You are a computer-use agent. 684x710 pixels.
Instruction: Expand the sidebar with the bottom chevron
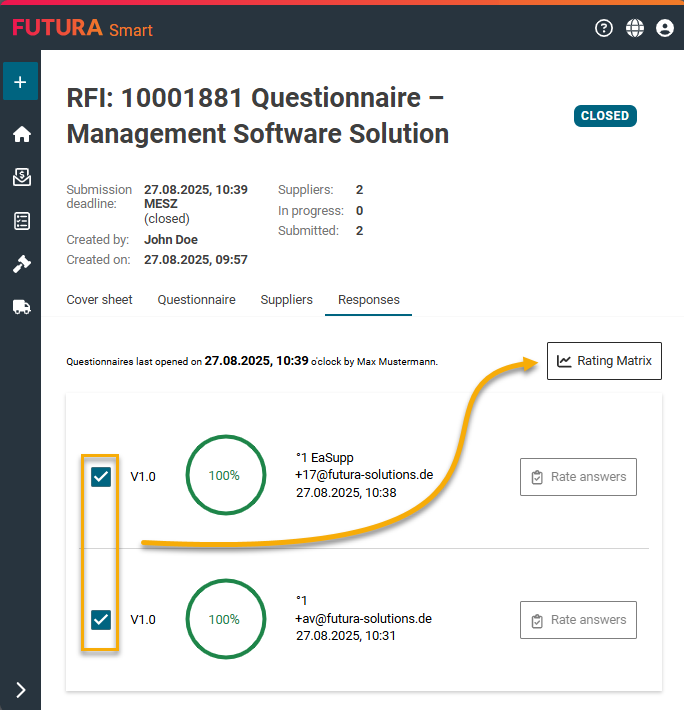click(21, 689)
